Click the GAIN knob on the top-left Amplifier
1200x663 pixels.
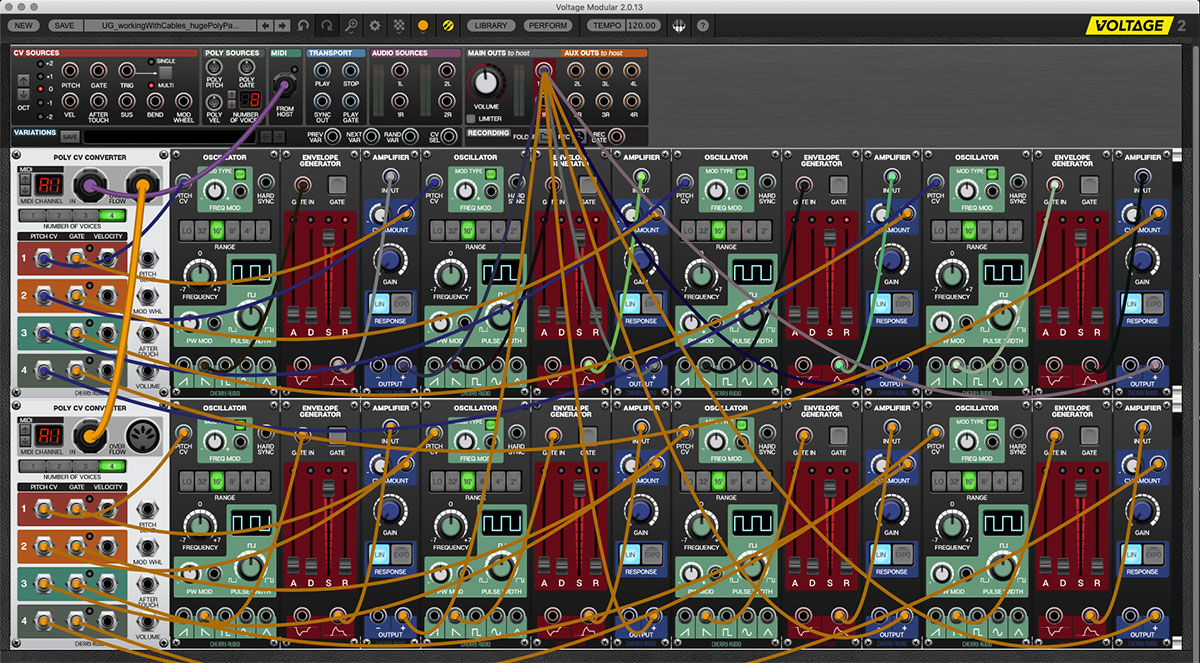pos(391,262)
